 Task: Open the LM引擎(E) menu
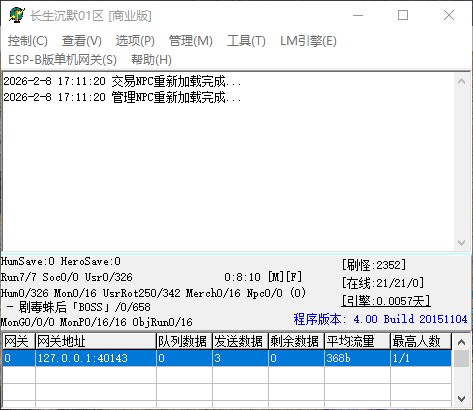tap(308, 41)
